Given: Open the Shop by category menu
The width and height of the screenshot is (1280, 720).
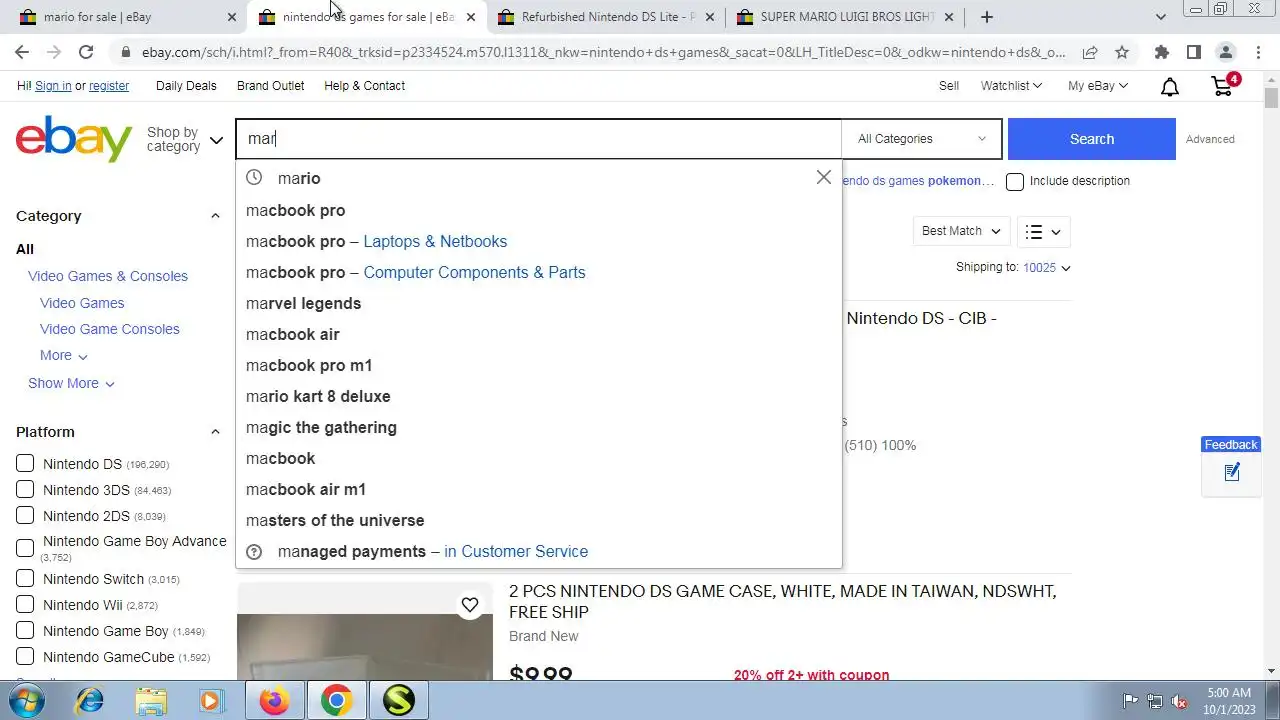Looking at the screenshot, I should (185, 139).
